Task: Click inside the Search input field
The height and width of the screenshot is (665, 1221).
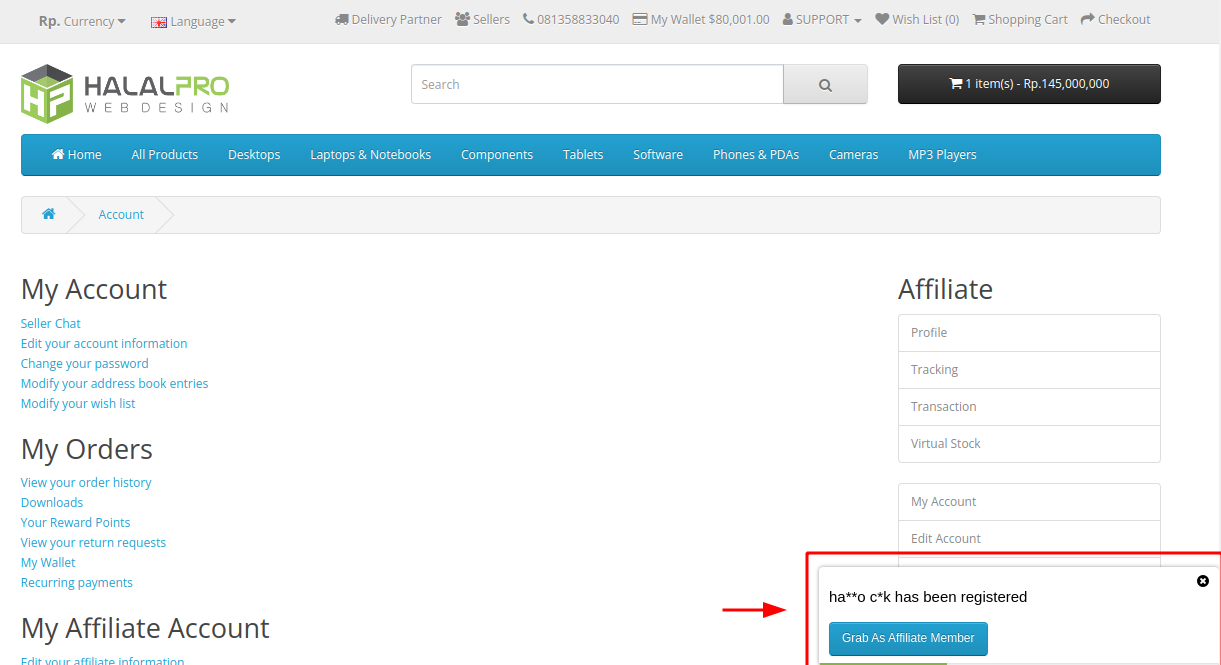Action: coord(597,84)
